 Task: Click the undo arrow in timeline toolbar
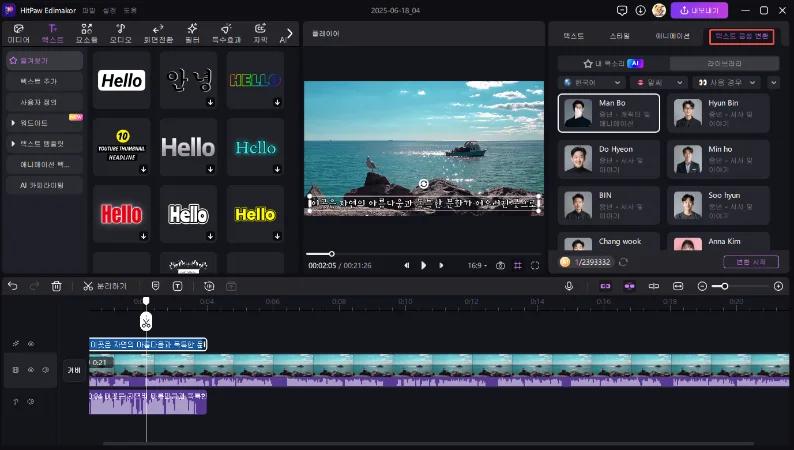13,286
